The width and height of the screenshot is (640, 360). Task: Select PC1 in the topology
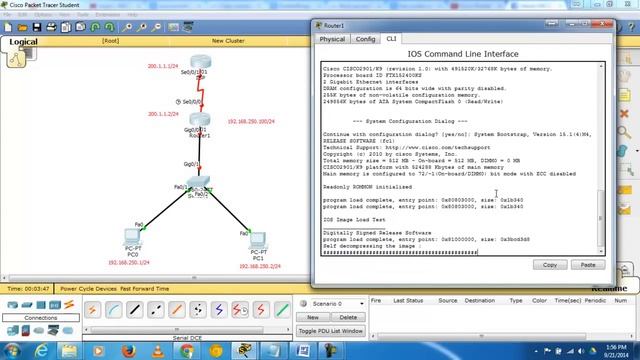[x=258, y=240]
